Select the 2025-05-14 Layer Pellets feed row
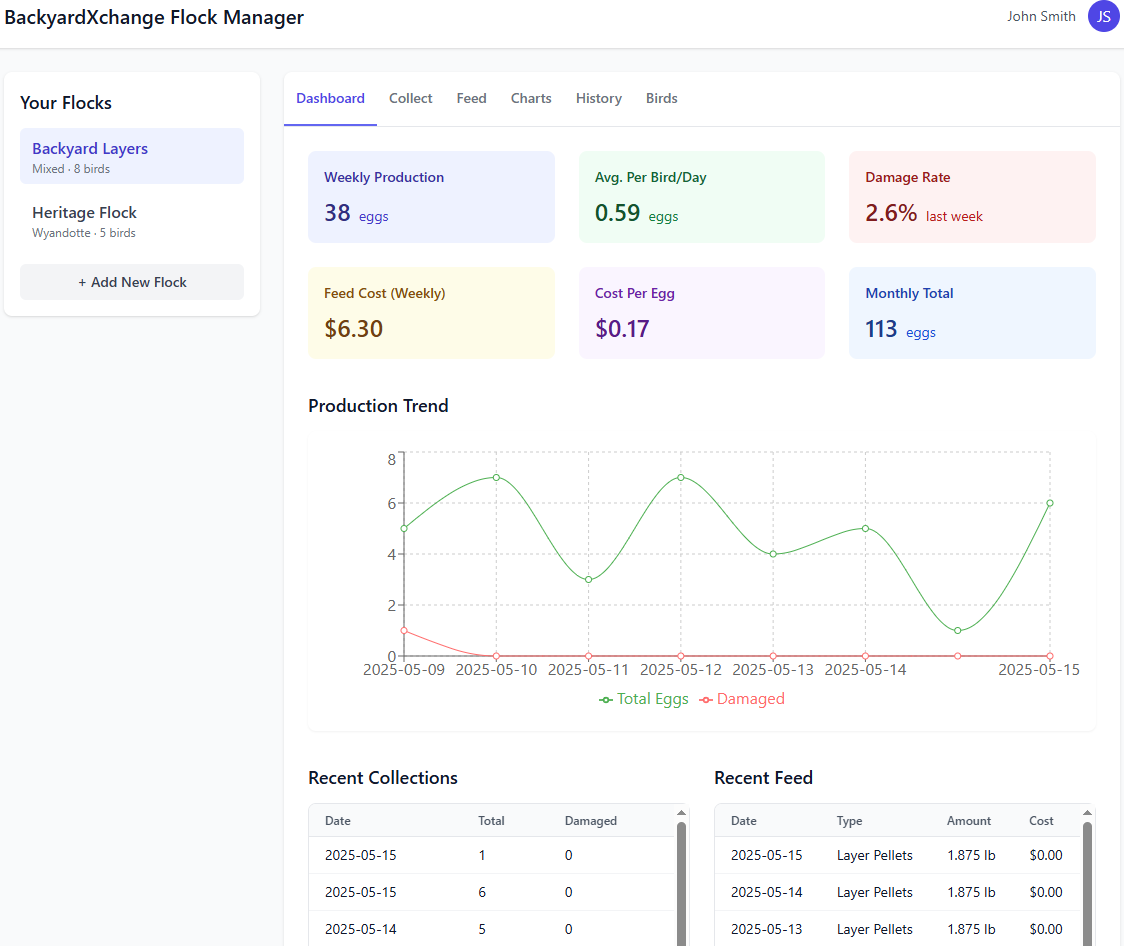The width and height of the screenshot is (1124, 946). [897, 892]
